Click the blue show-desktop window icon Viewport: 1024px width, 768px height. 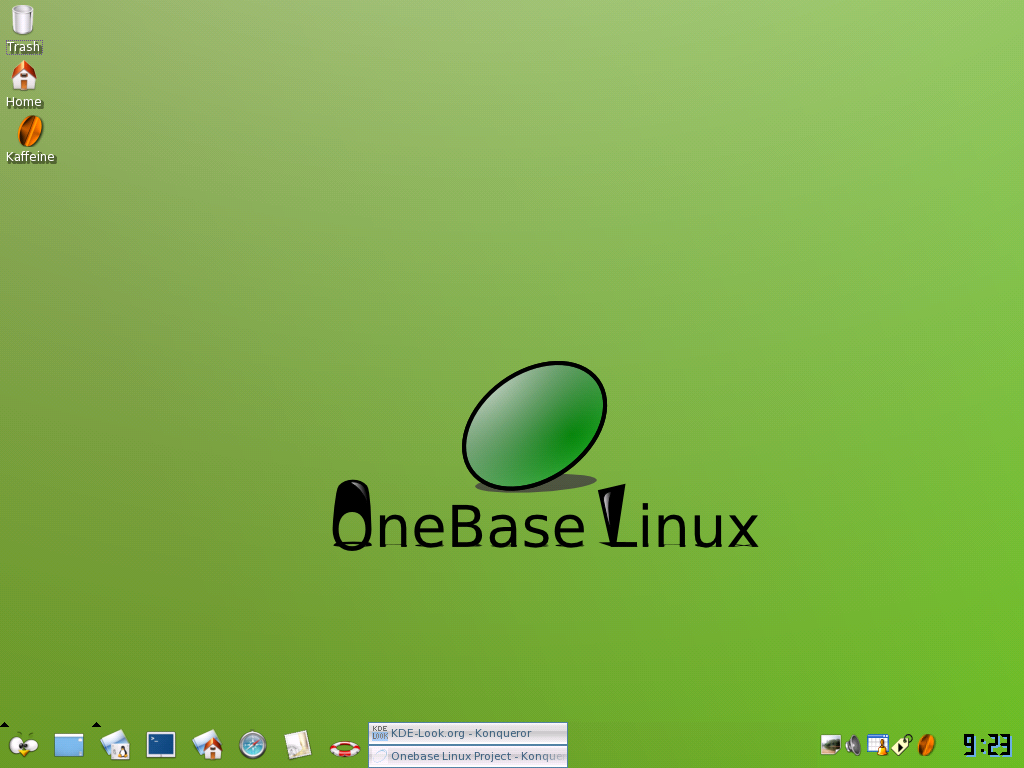pos(69,745)
